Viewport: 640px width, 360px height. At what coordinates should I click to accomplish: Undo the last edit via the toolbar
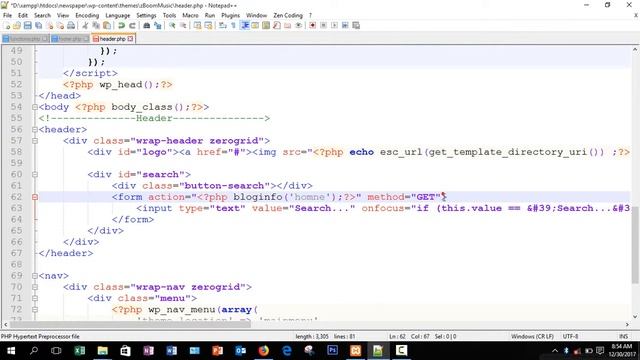pos(121,25)
